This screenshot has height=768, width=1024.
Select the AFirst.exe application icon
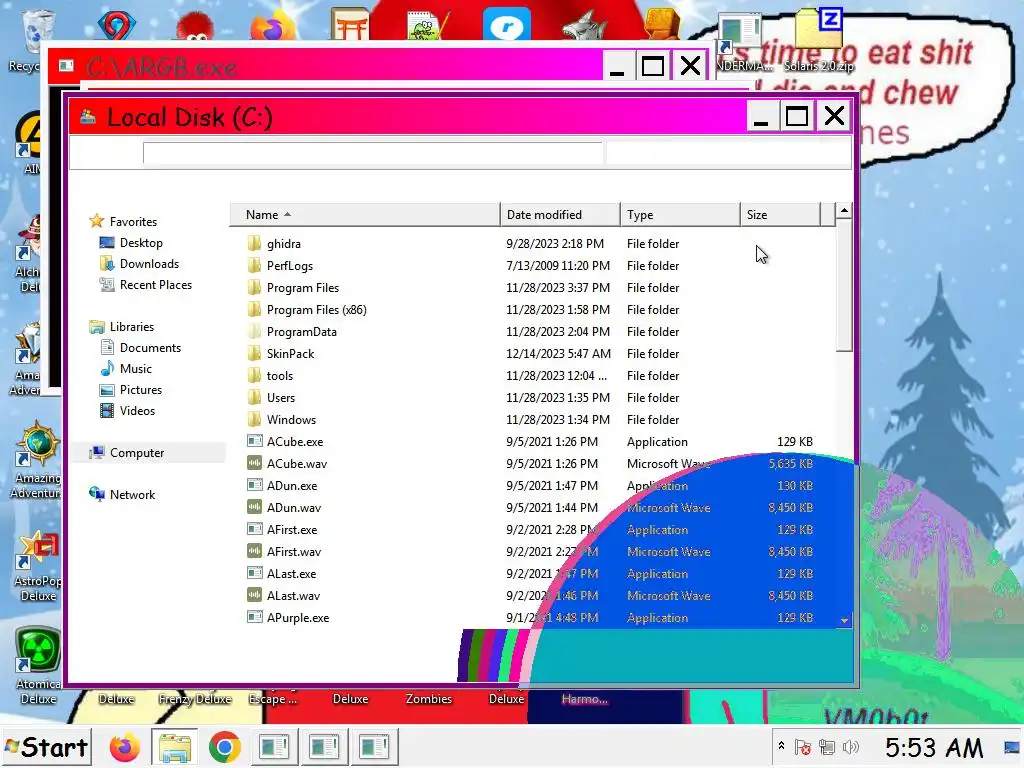click(x=255, y=530)
